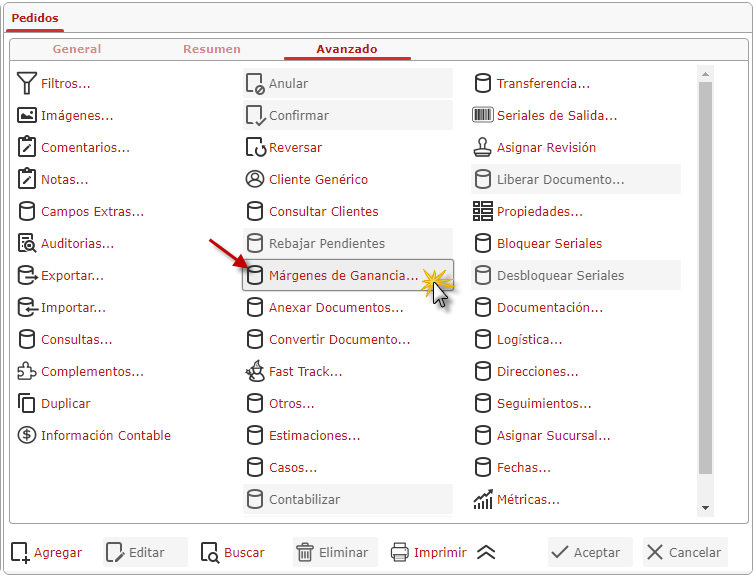Click the Propiedades grid icon

pos(483,211)
